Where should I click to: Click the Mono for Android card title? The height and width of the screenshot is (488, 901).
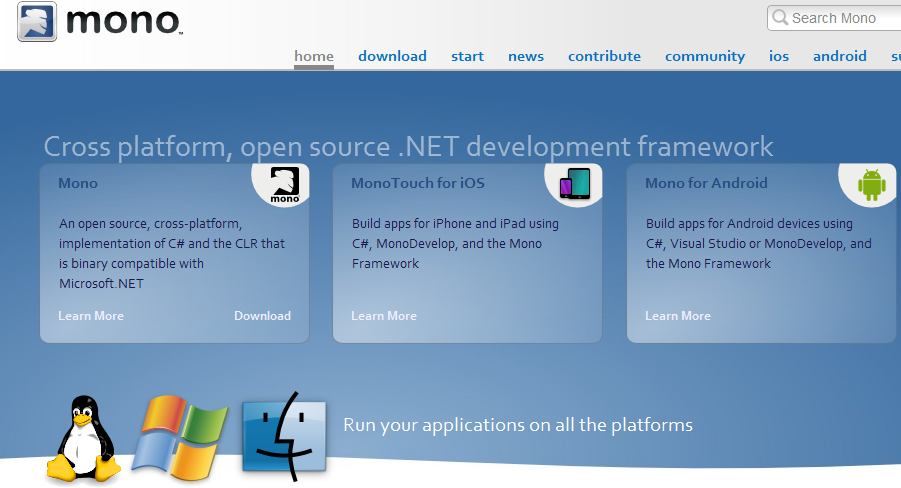[x=706, y=183]
